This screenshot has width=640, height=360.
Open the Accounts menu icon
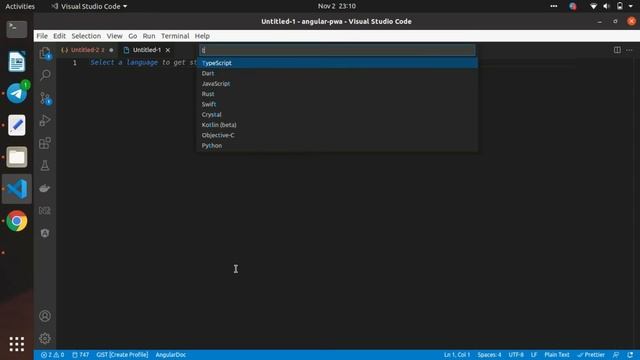[x=45, y=316]
